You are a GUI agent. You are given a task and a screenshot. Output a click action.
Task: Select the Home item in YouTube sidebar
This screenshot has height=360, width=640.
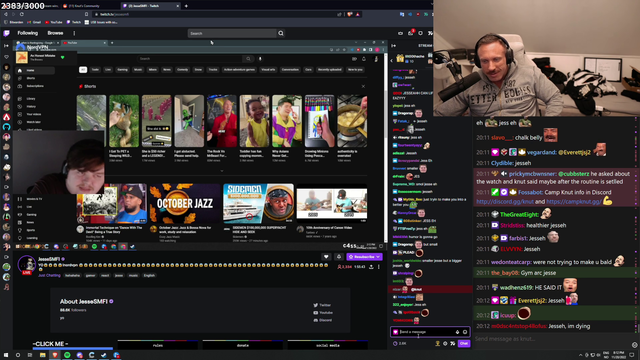pyautogui.click(x=35, y=71)
